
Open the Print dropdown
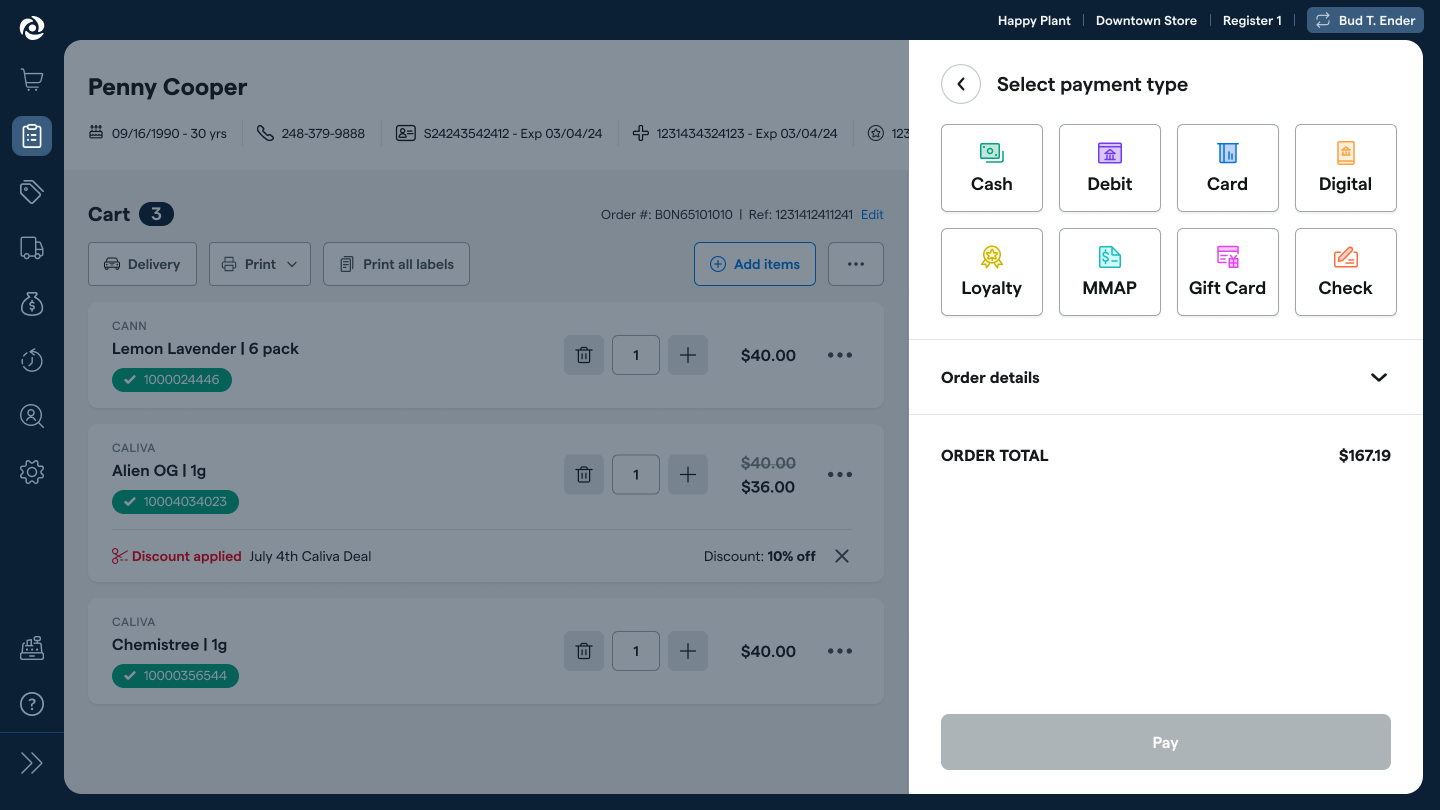coord(260,264)
